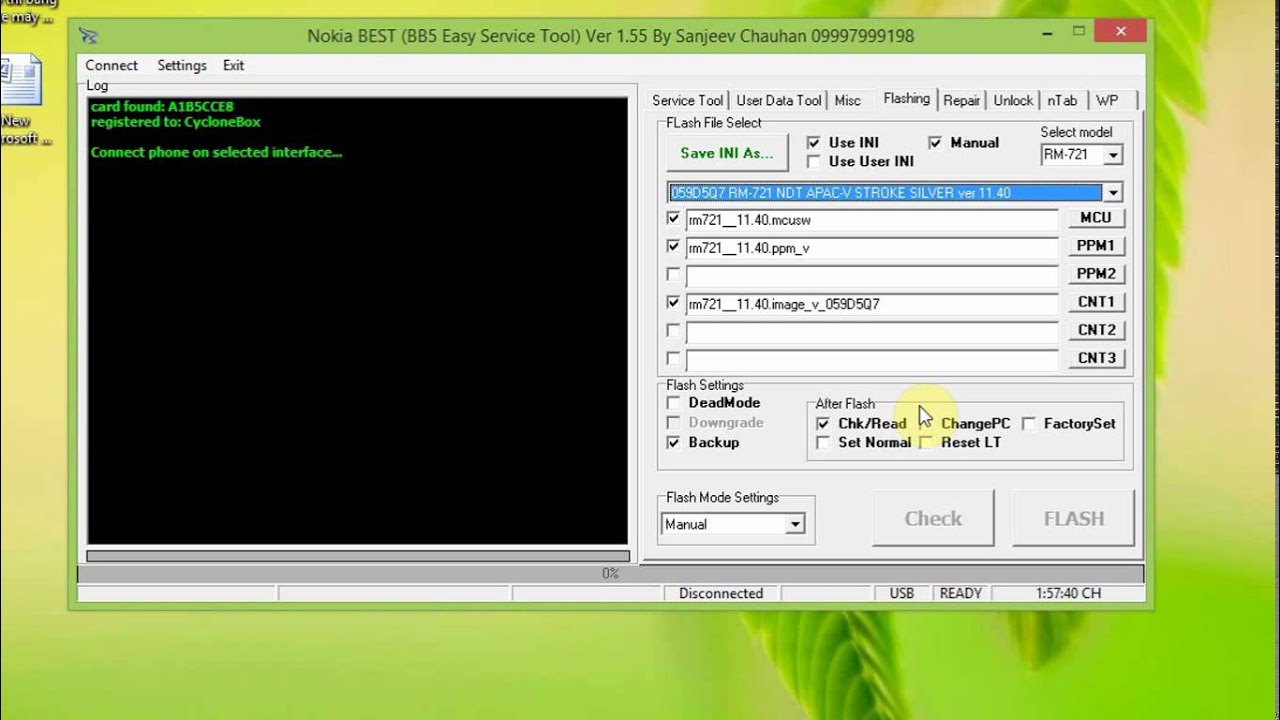Viewport: 1280px width, 720px height.
Task: Go to the Repair tab
Action: [961, 100]
